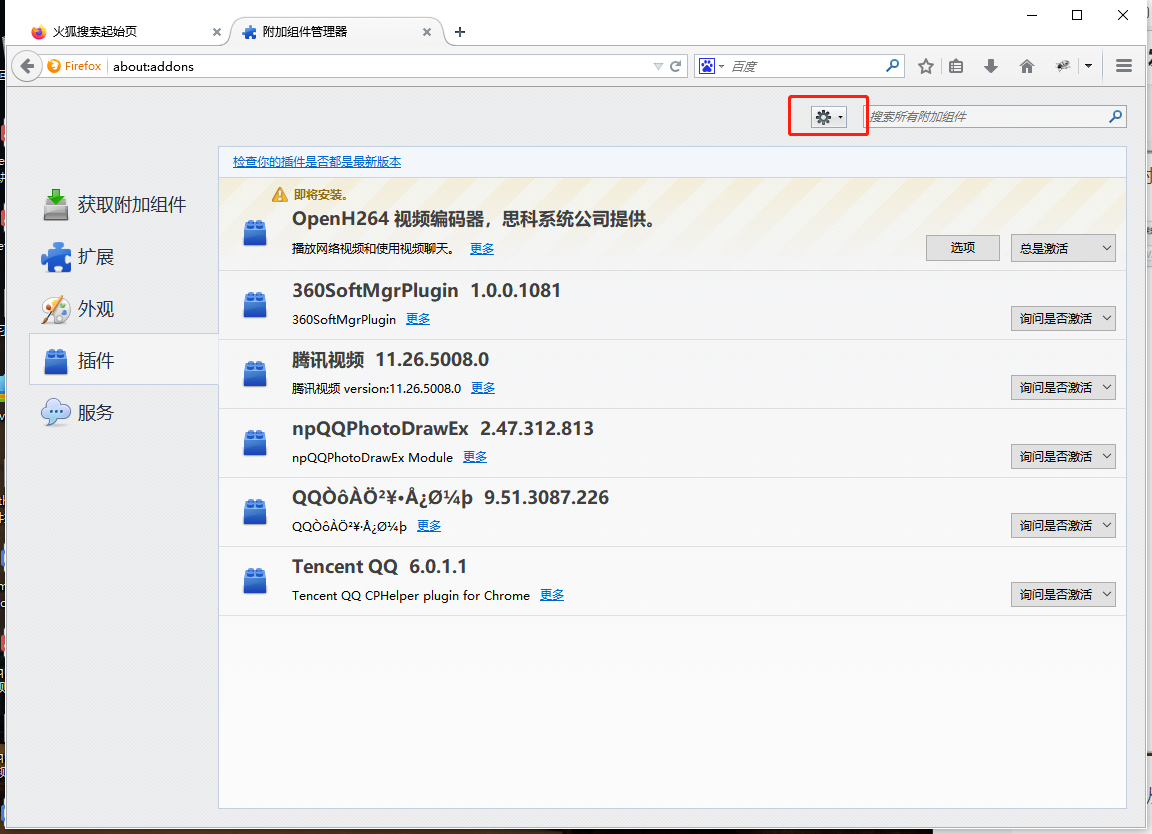Select the 附加组件管理器 tab
The height and width of the screenshot is (834, 1152).
[336, 32]
